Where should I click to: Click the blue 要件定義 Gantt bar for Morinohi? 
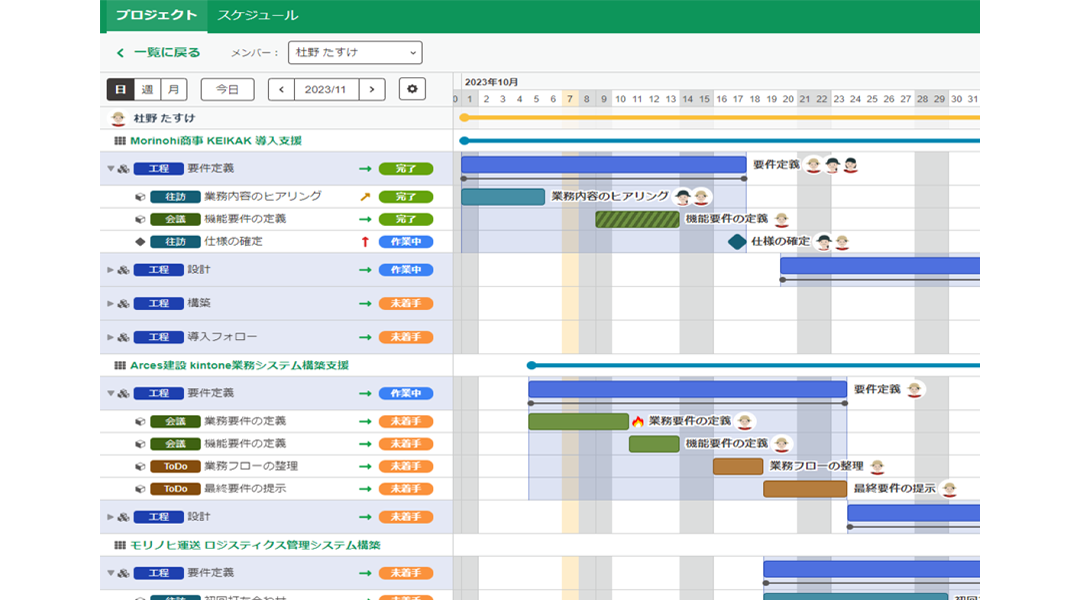(x=603, y=165)
